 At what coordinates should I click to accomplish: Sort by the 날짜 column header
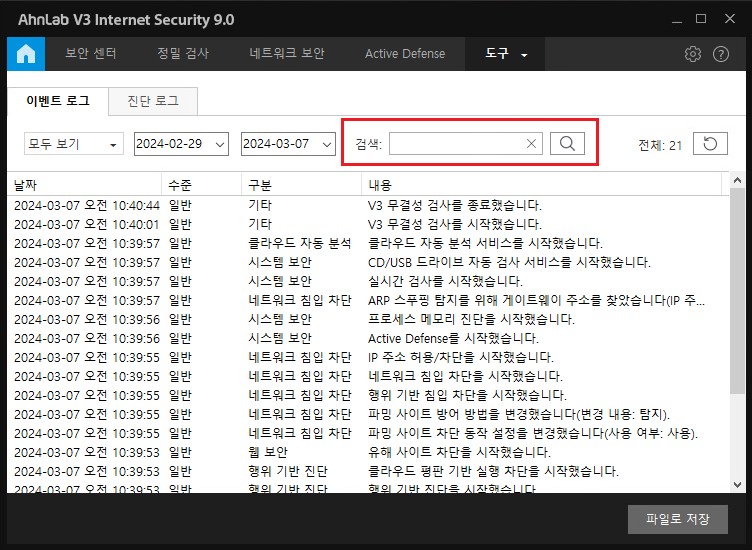coord(84,185)
